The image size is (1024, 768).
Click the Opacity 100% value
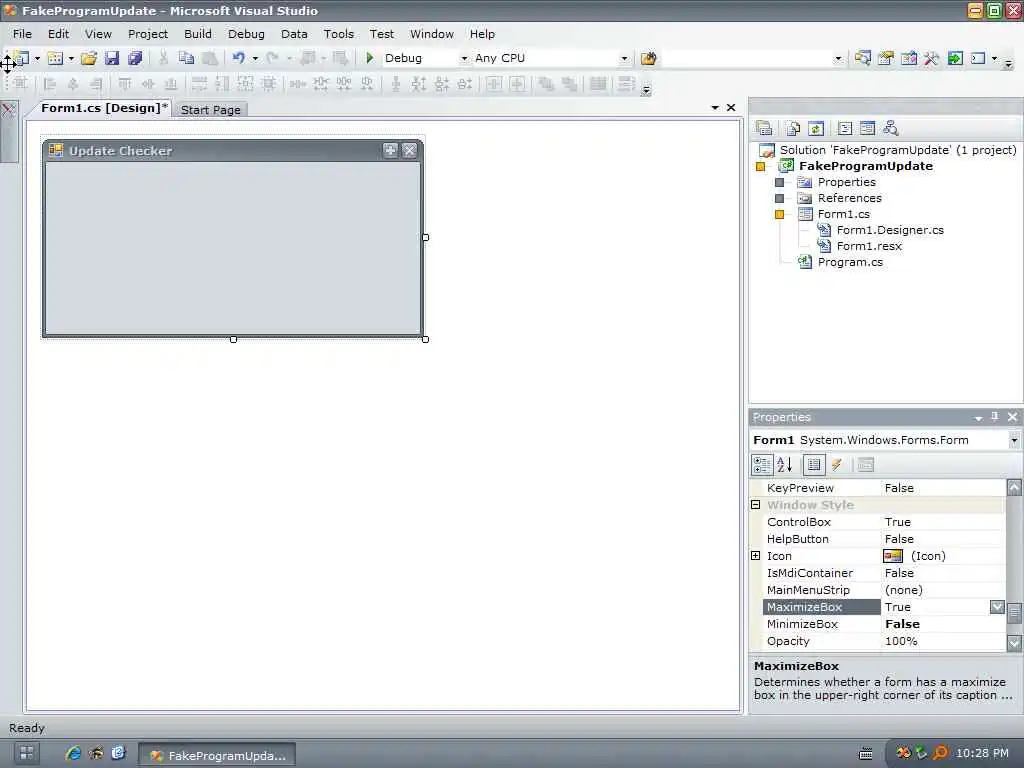(x=901, y=641)
